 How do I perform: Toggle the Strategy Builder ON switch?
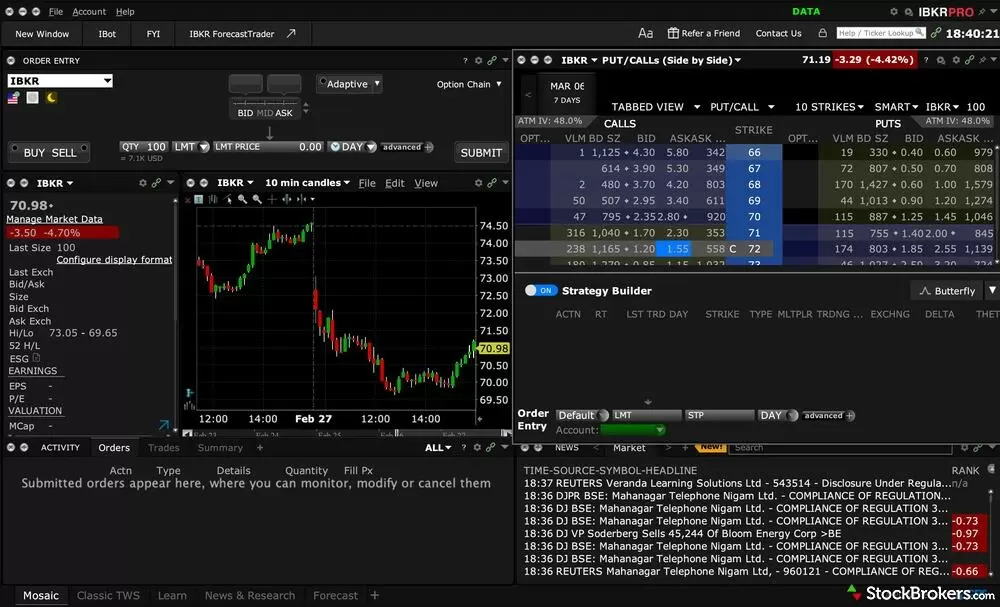(541, 291)
